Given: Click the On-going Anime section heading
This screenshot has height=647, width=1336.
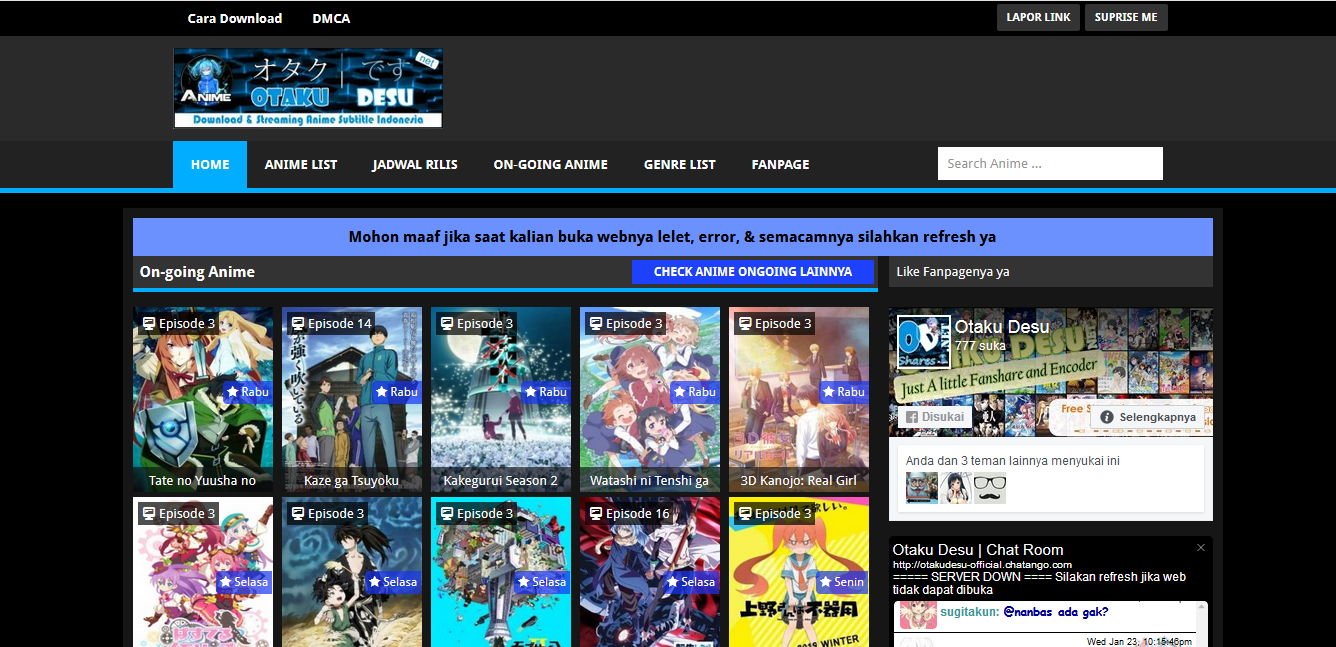Looking at the screenshot, I should tap(197, 272).
